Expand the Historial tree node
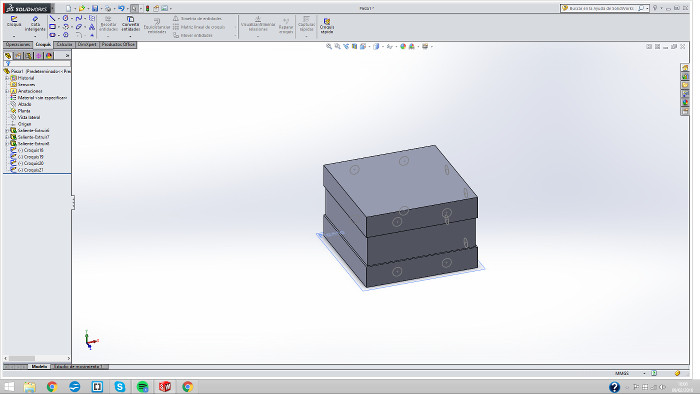Image resolution: width=700 pixels, height=394 pixels. tap(7, 78)
